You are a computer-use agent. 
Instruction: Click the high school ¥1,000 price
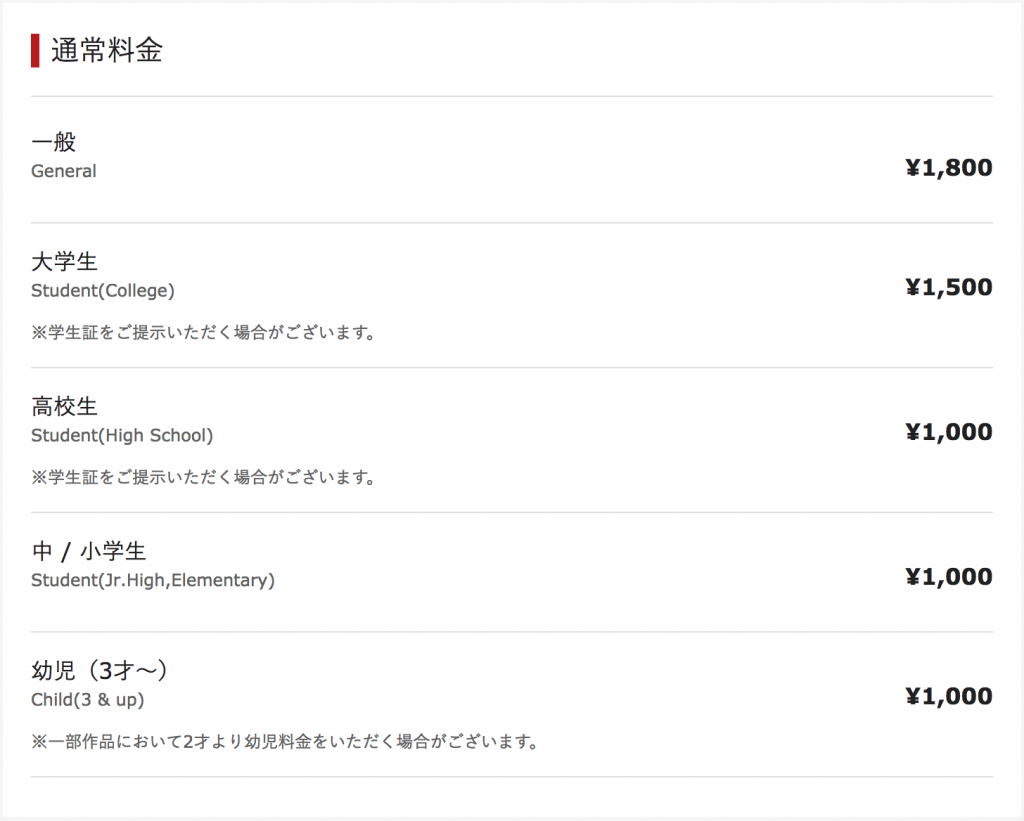[x=948, y=432]
